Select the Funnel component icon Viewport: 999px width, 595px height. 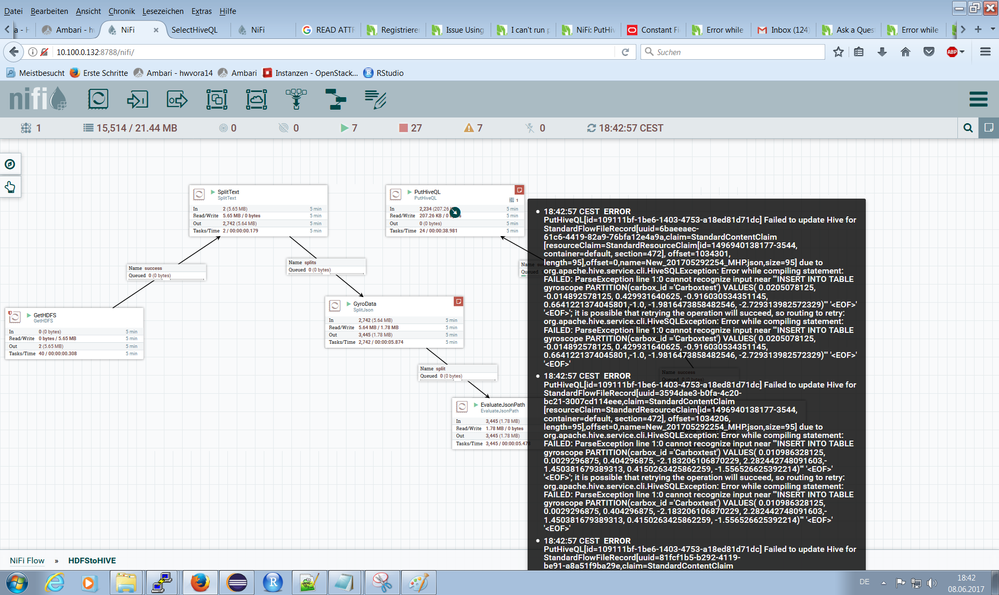pyautogui.click(x=296, y=99)
